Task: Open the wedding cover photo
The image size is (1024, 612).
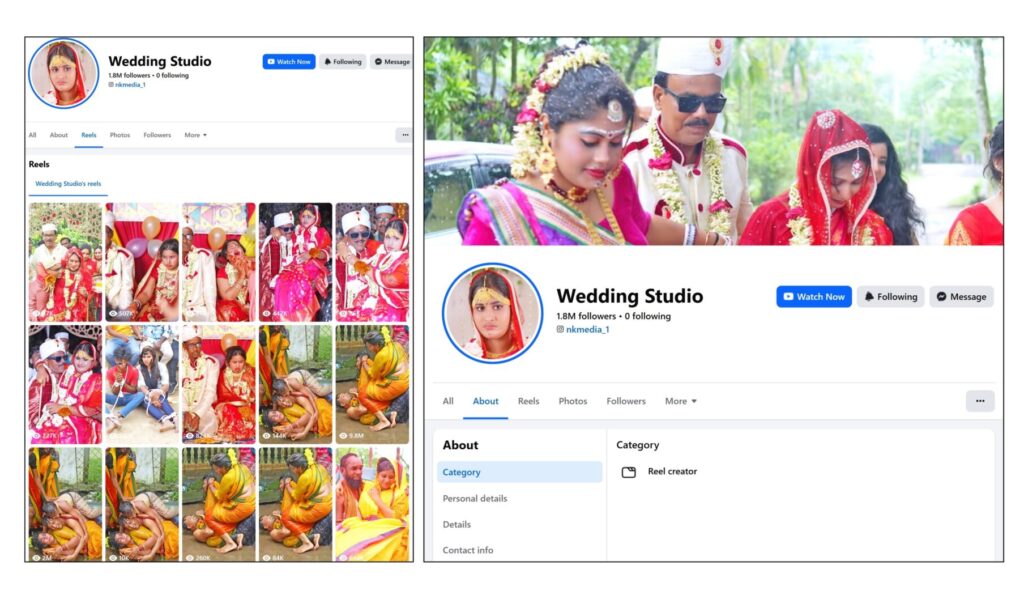Action: (713, 141)
